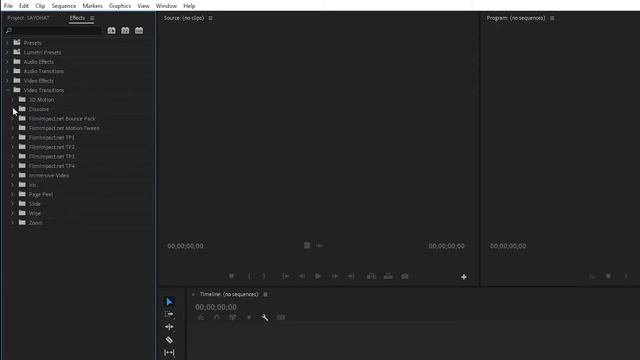640x360 pixels.
Task: Open the Help menu
Action: pos(189,6)
